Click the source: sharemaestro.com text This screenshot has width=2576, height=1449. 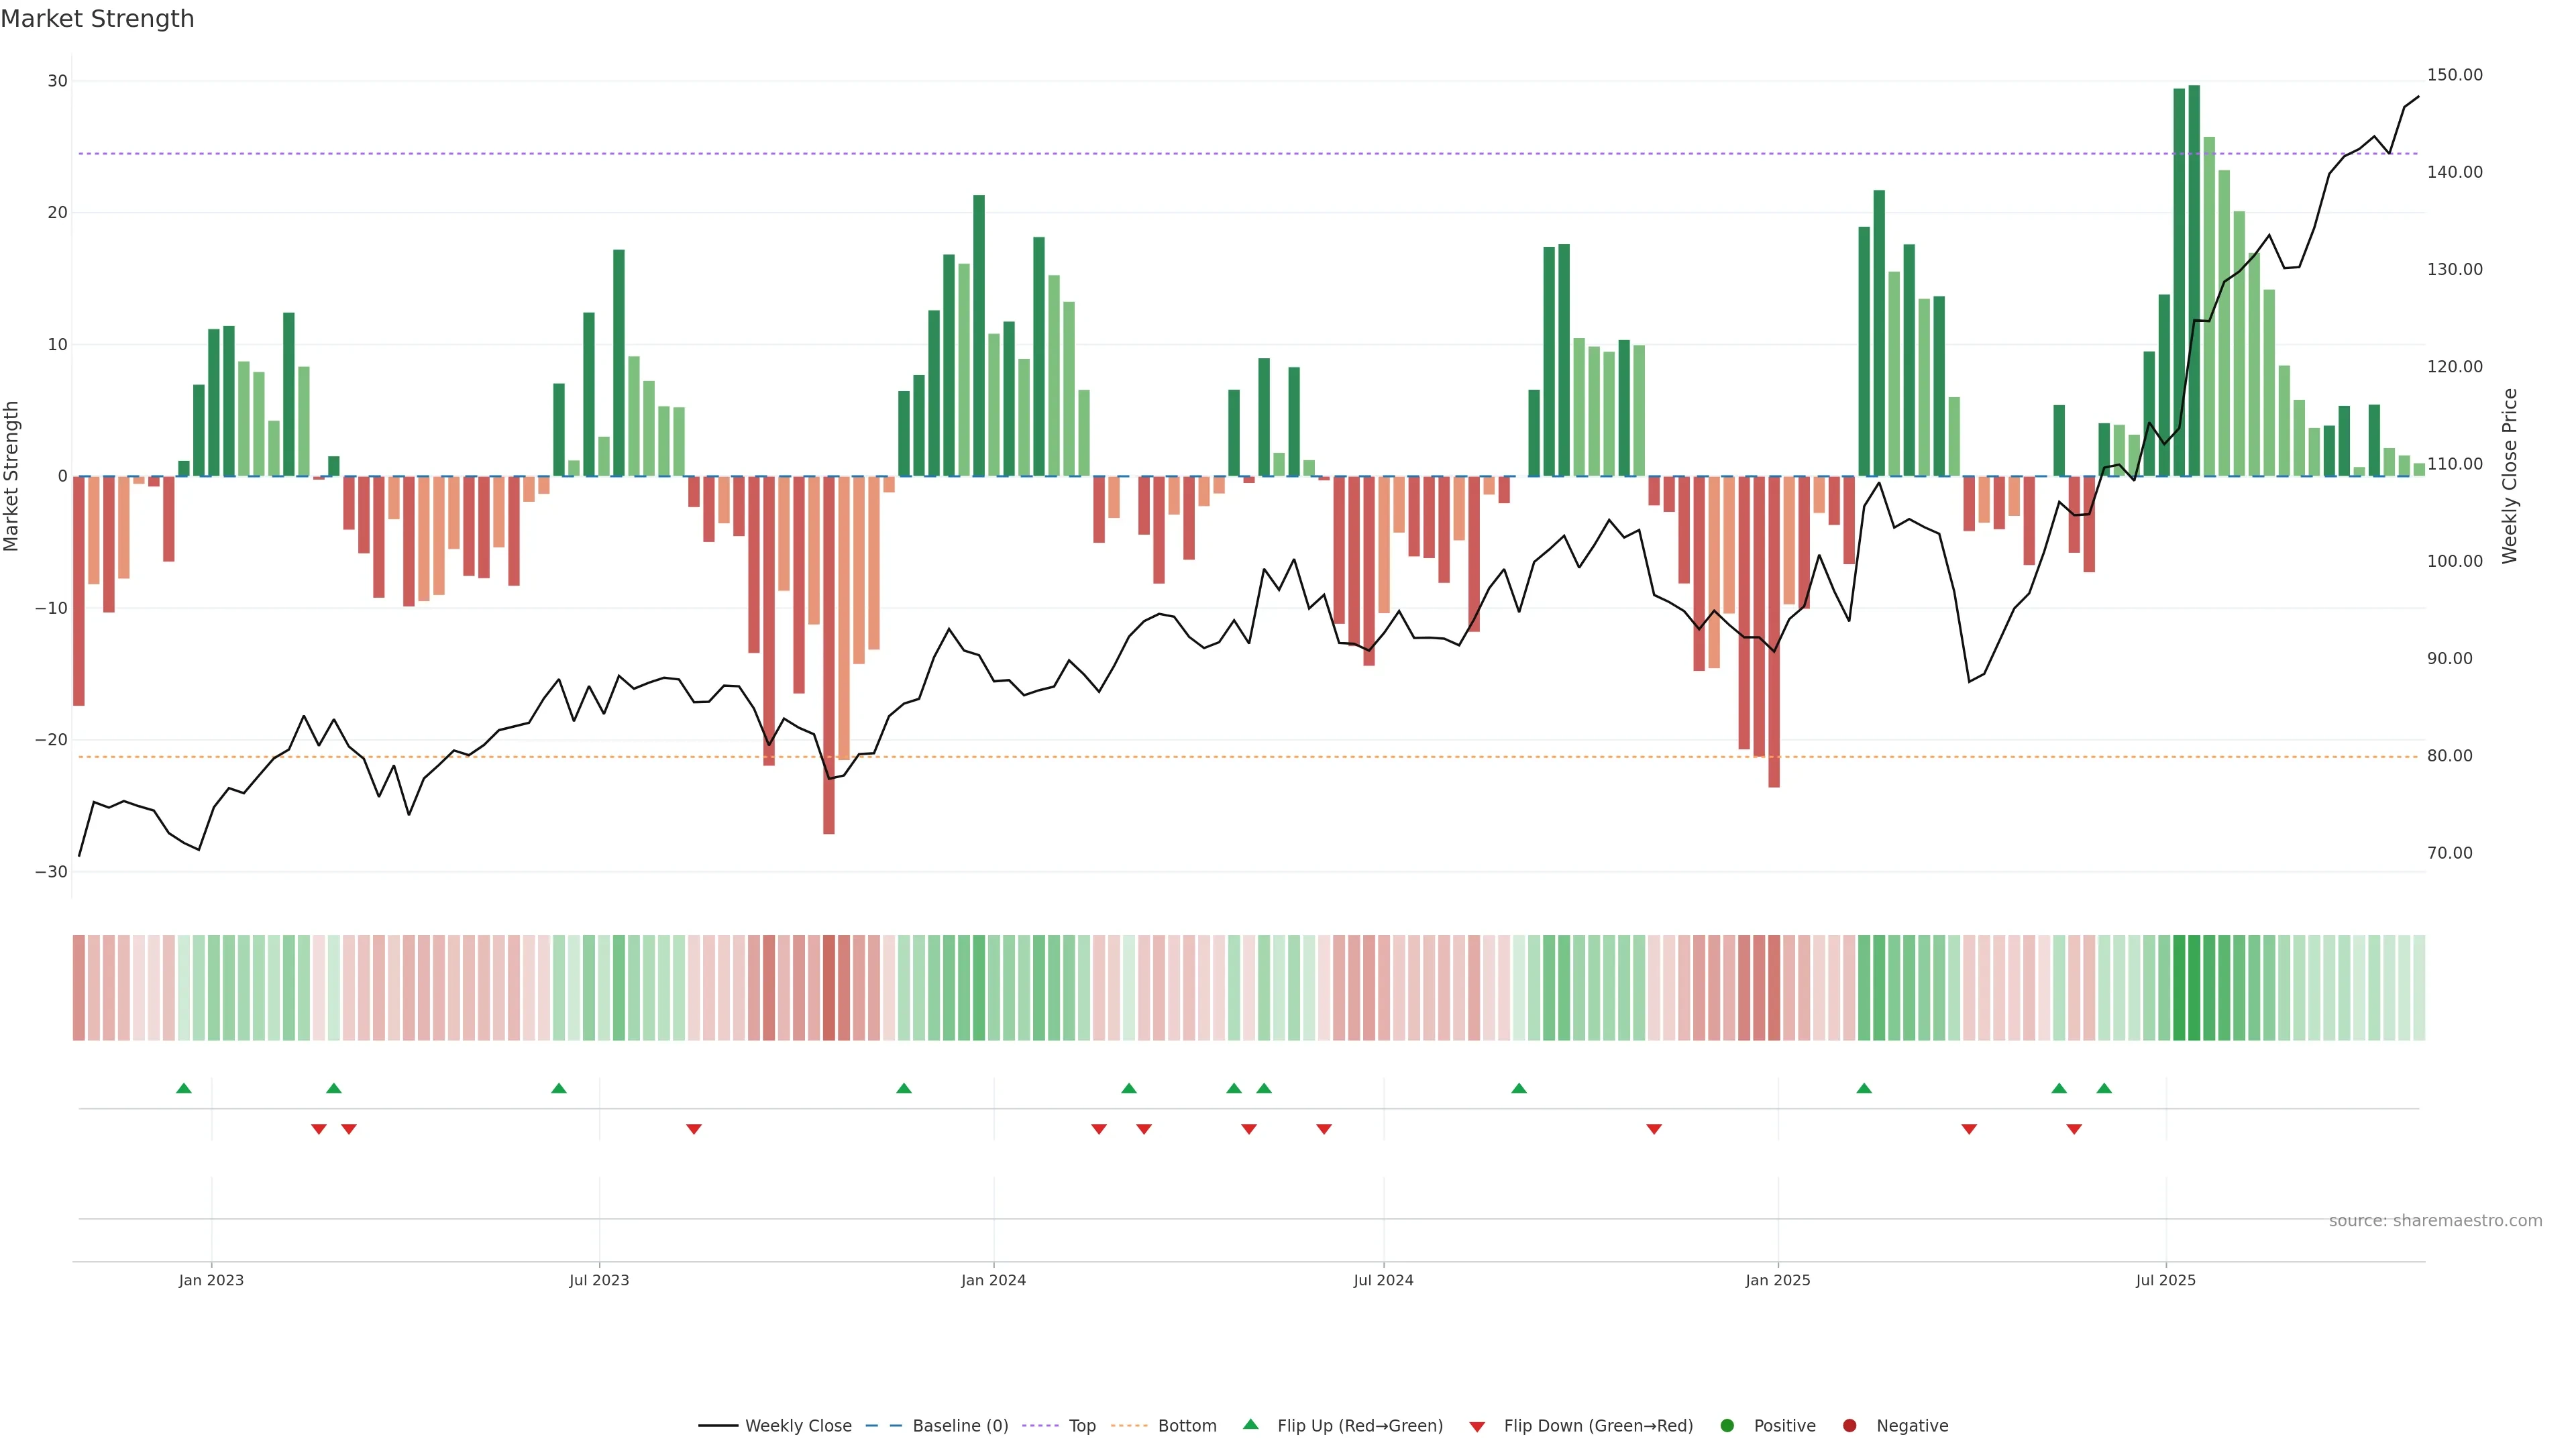point(2435,1221)
